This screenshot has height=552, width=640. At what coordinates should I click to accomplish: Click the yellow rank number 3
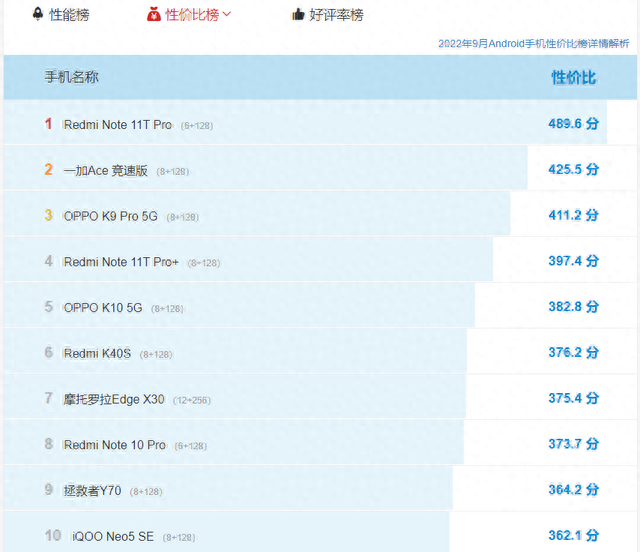point(49,215)
